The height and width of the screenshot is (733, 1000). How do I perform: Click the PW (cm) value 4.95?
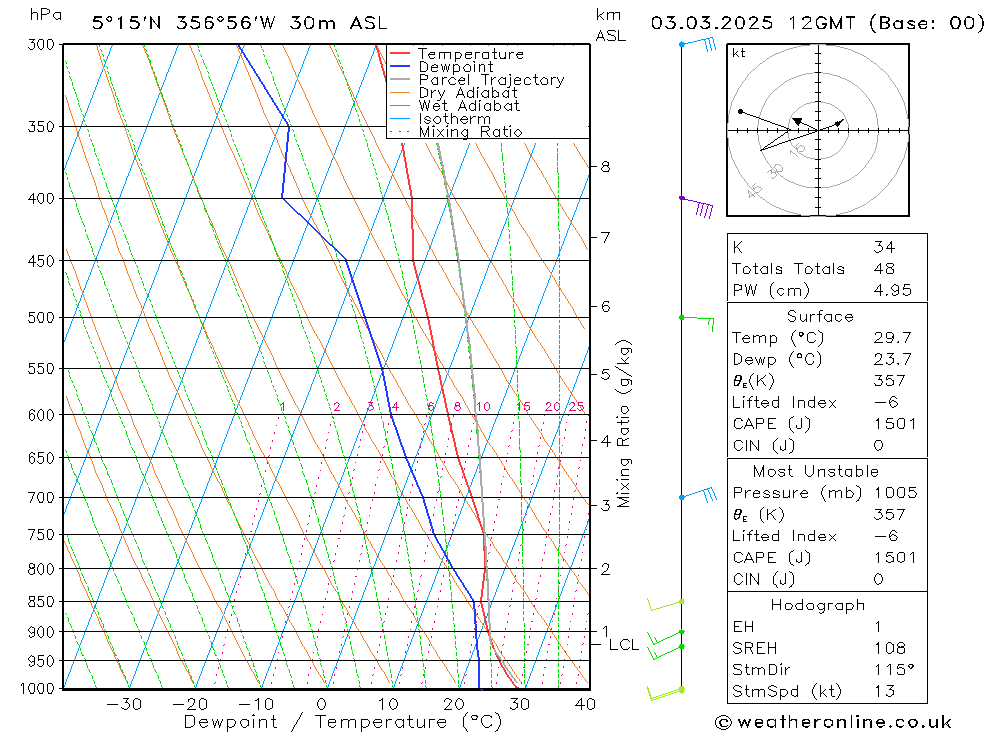(x=893, y=290)
